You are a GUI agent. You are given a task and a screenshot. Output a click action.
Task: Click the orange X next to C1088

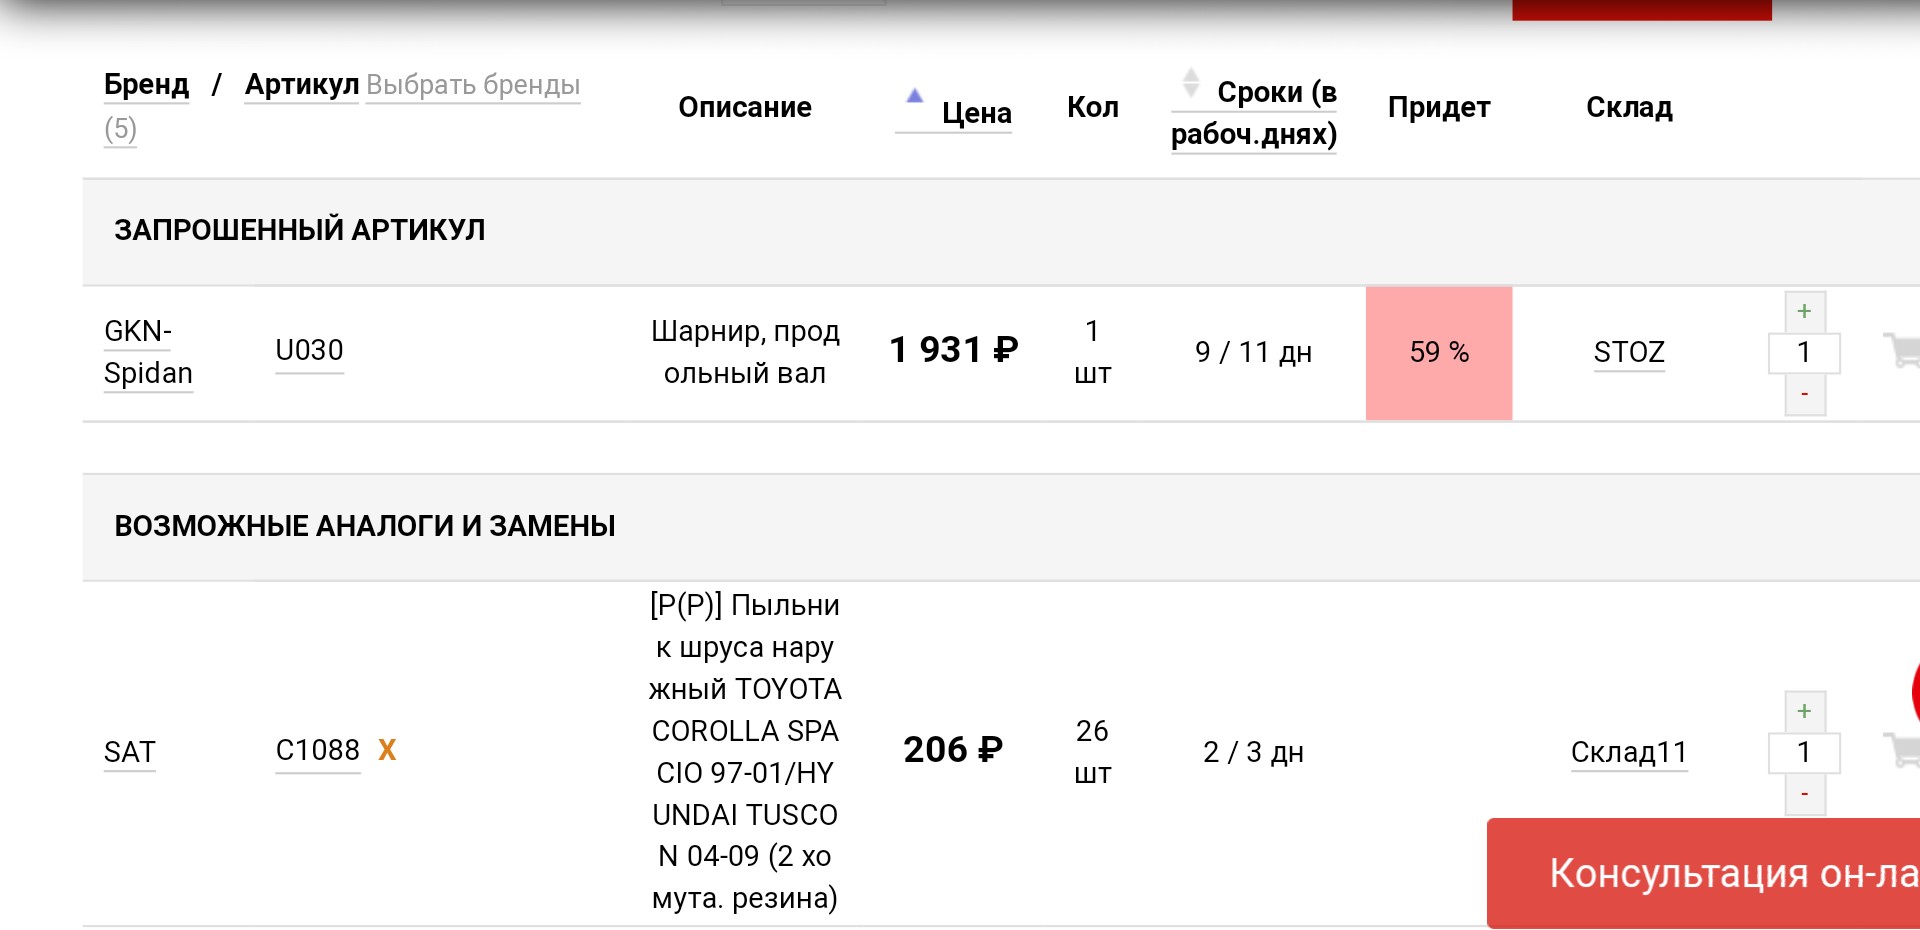(x=387, y=750)
